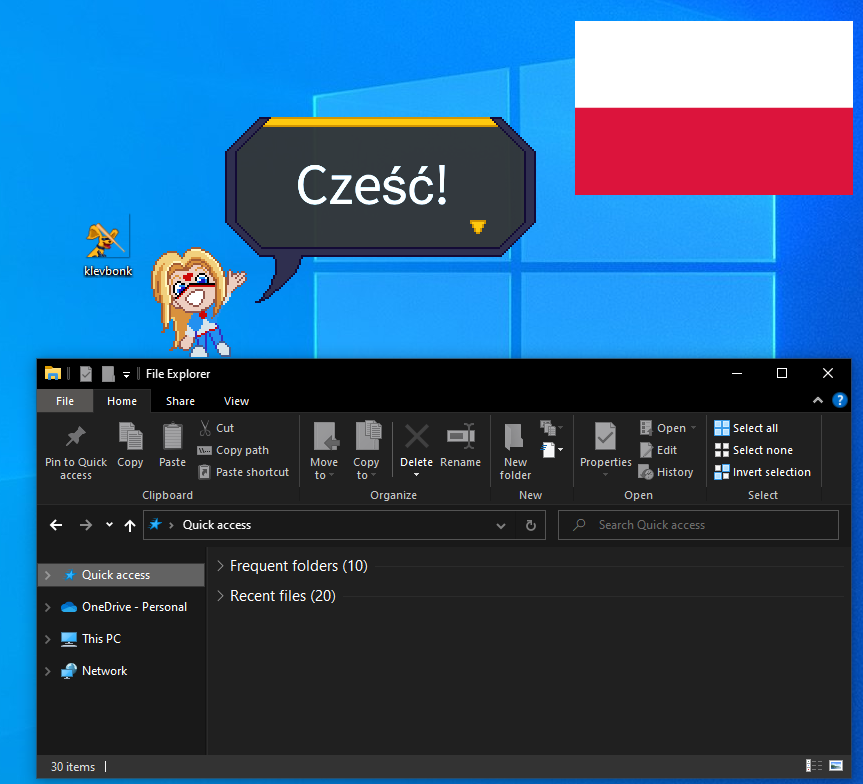Collapse the Frequent folders section
863x784 pixels.
(x=220, y=565)
